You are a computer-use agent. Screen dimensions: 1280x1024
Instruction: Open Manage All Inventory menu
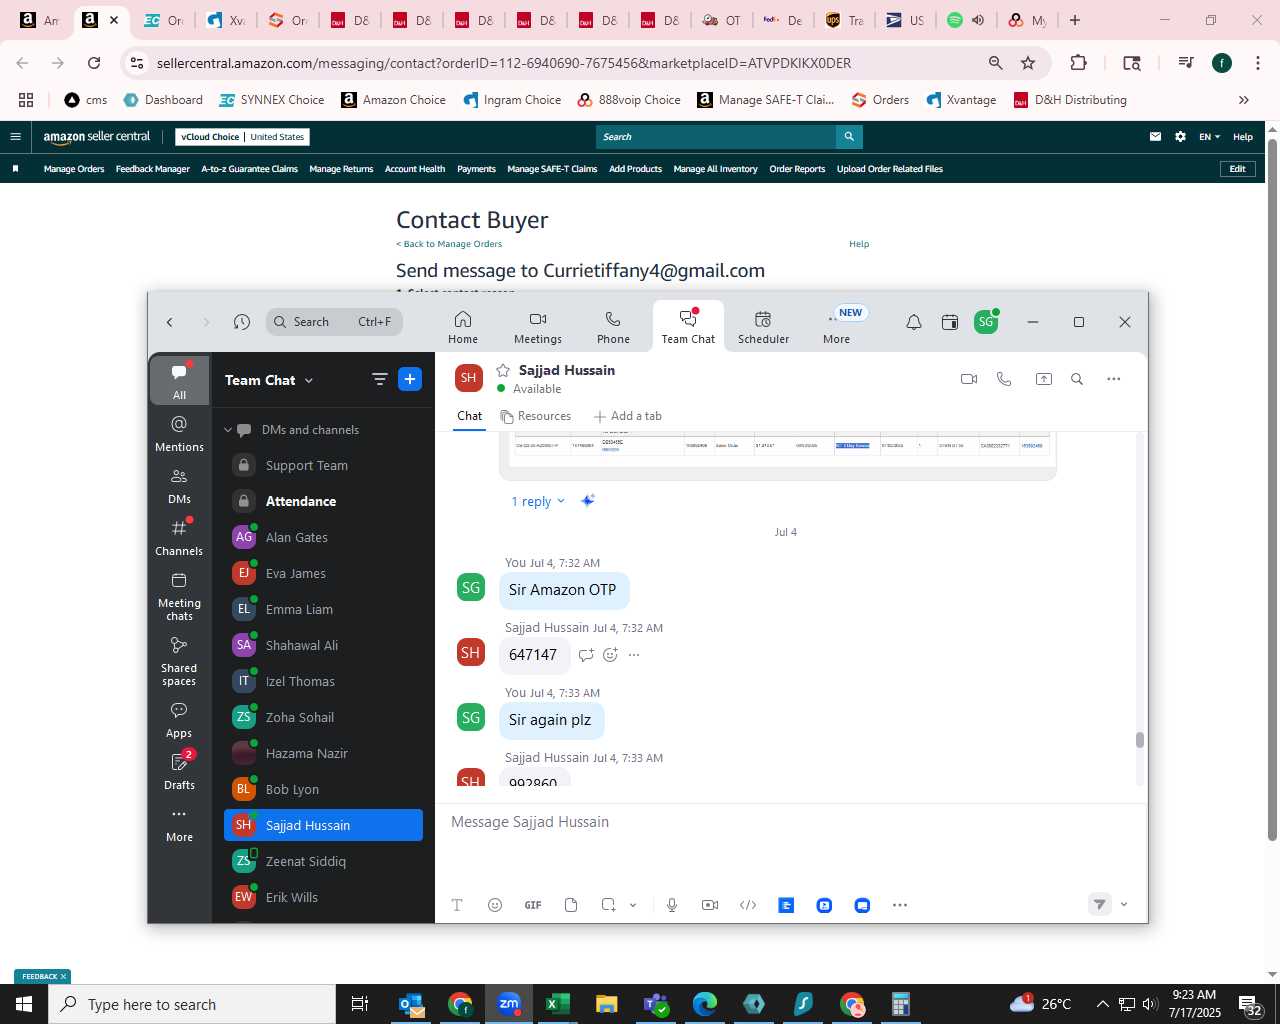pyautogui.click(x=715, y=169)
